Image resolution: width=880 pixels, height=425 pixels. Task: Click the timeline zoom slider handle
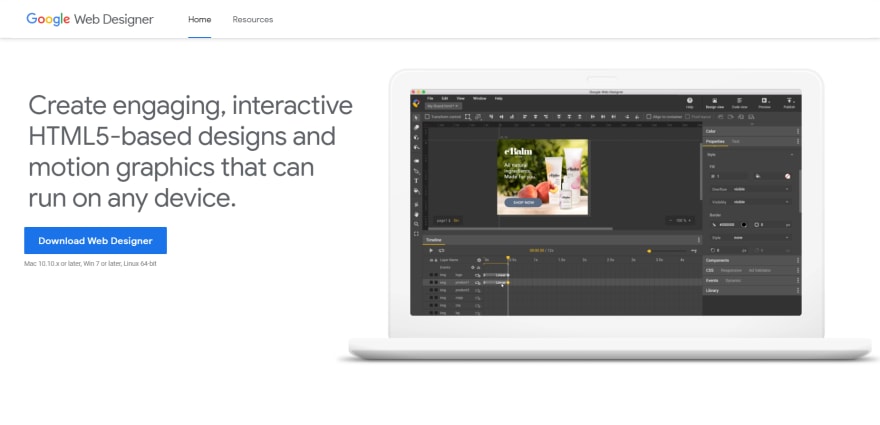pos(649,251)
